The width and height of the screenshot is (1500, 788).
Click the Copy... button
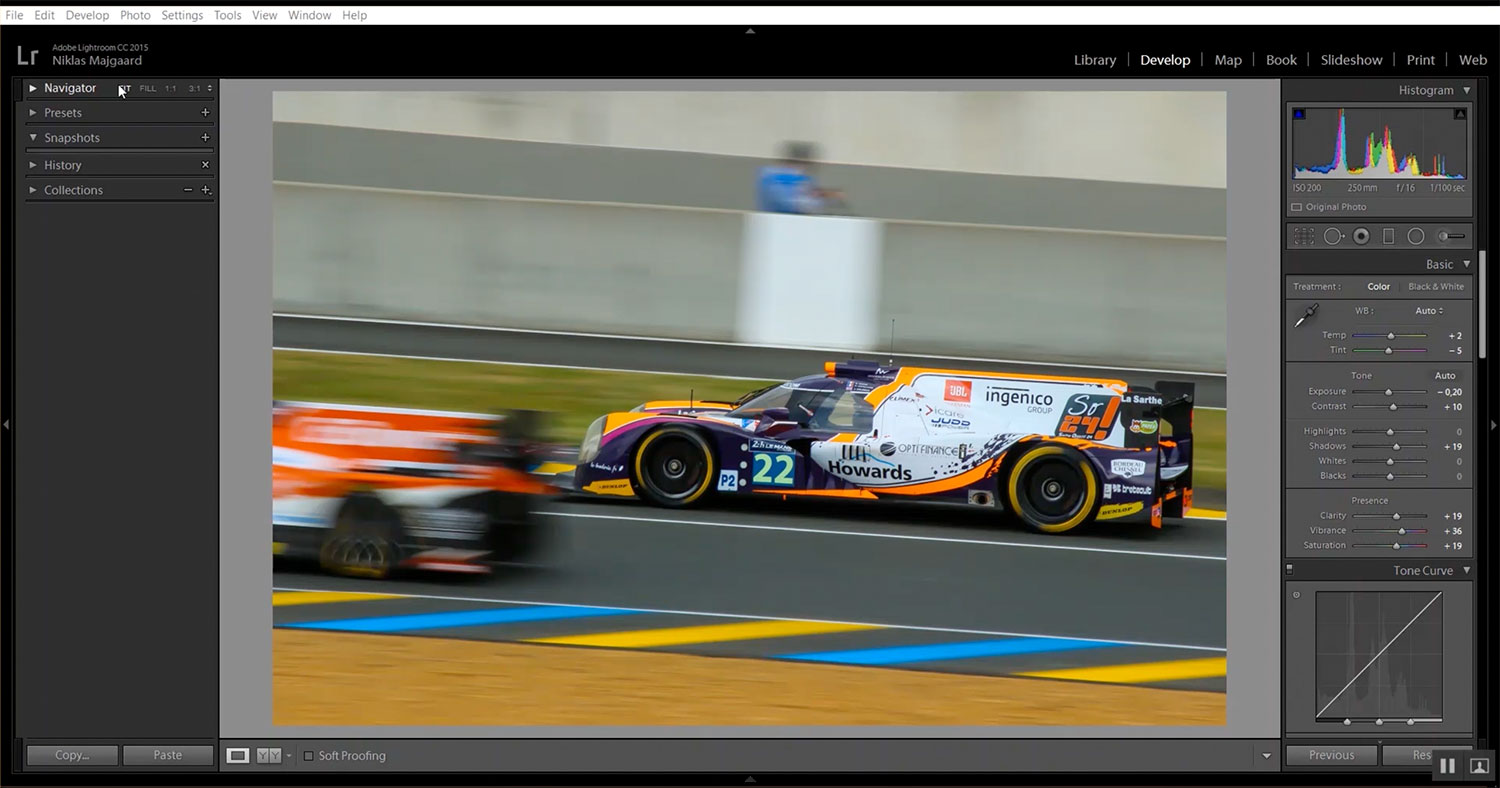72,755
